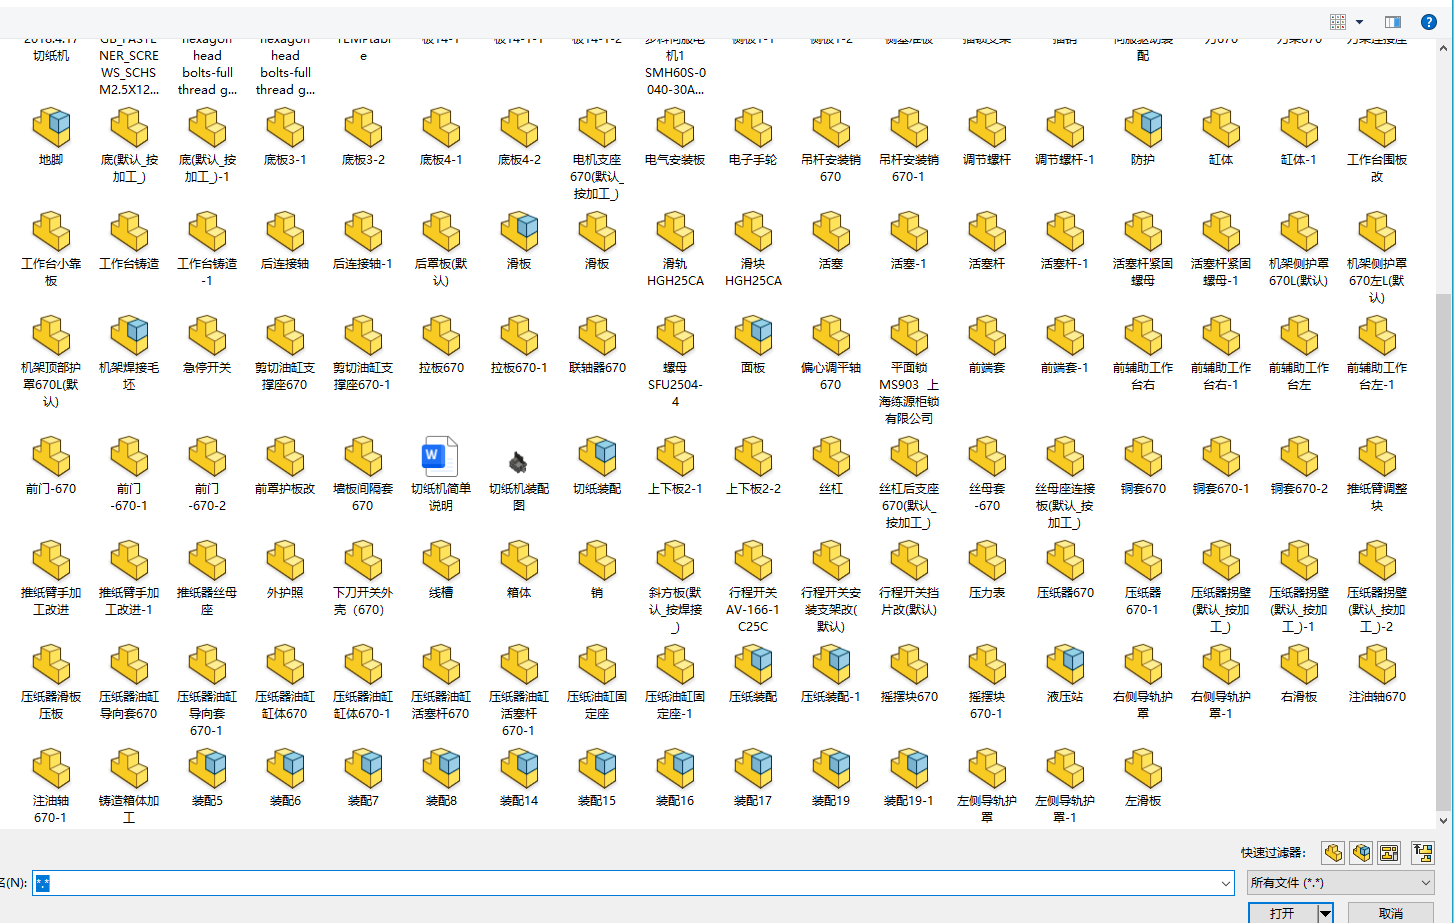
Task: Select the 液压站 assembly file
Action: pos(1065,676)
